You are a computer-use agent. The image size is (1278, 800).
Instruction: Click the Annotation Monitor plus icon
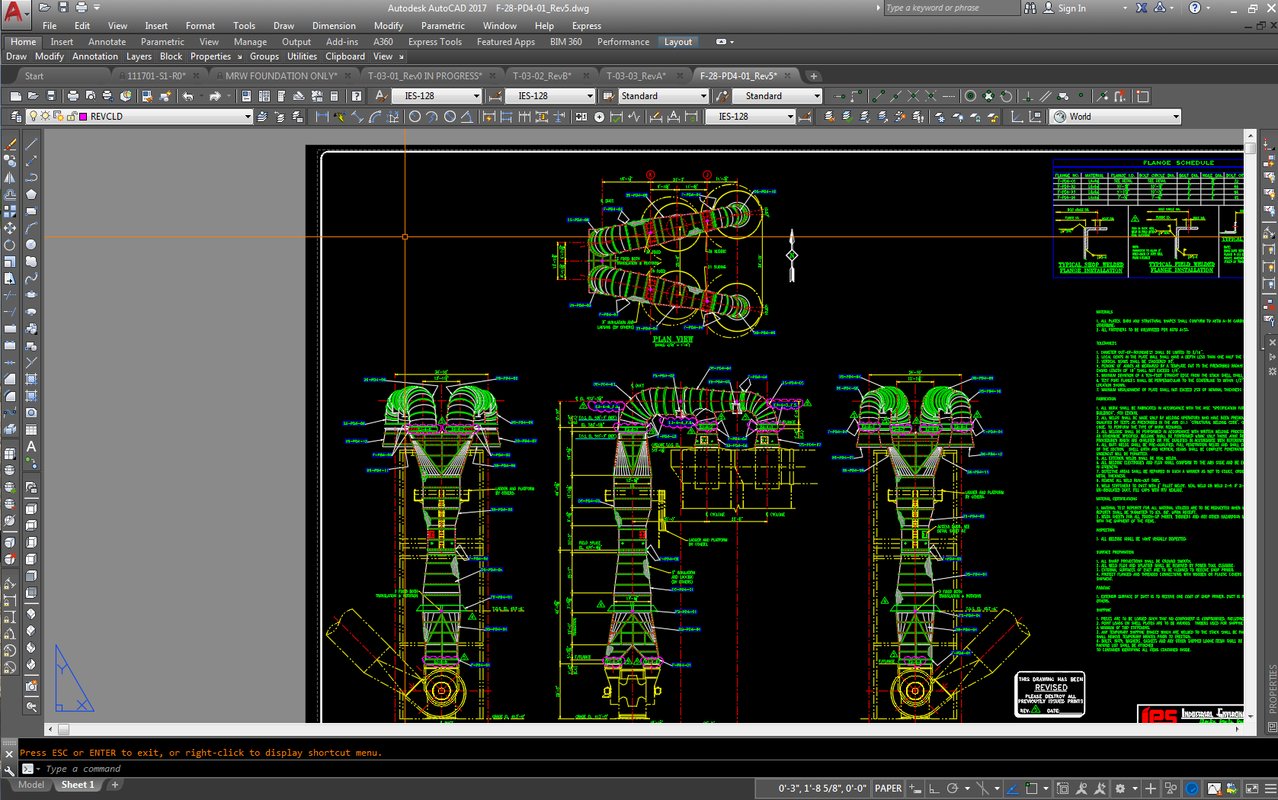1150,788
